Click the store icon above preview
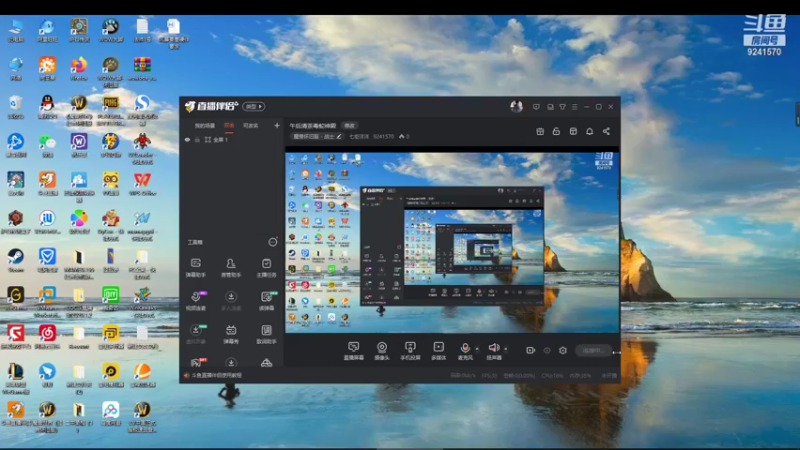The width and height of the screenshot is (800, 450). (573, 132)
